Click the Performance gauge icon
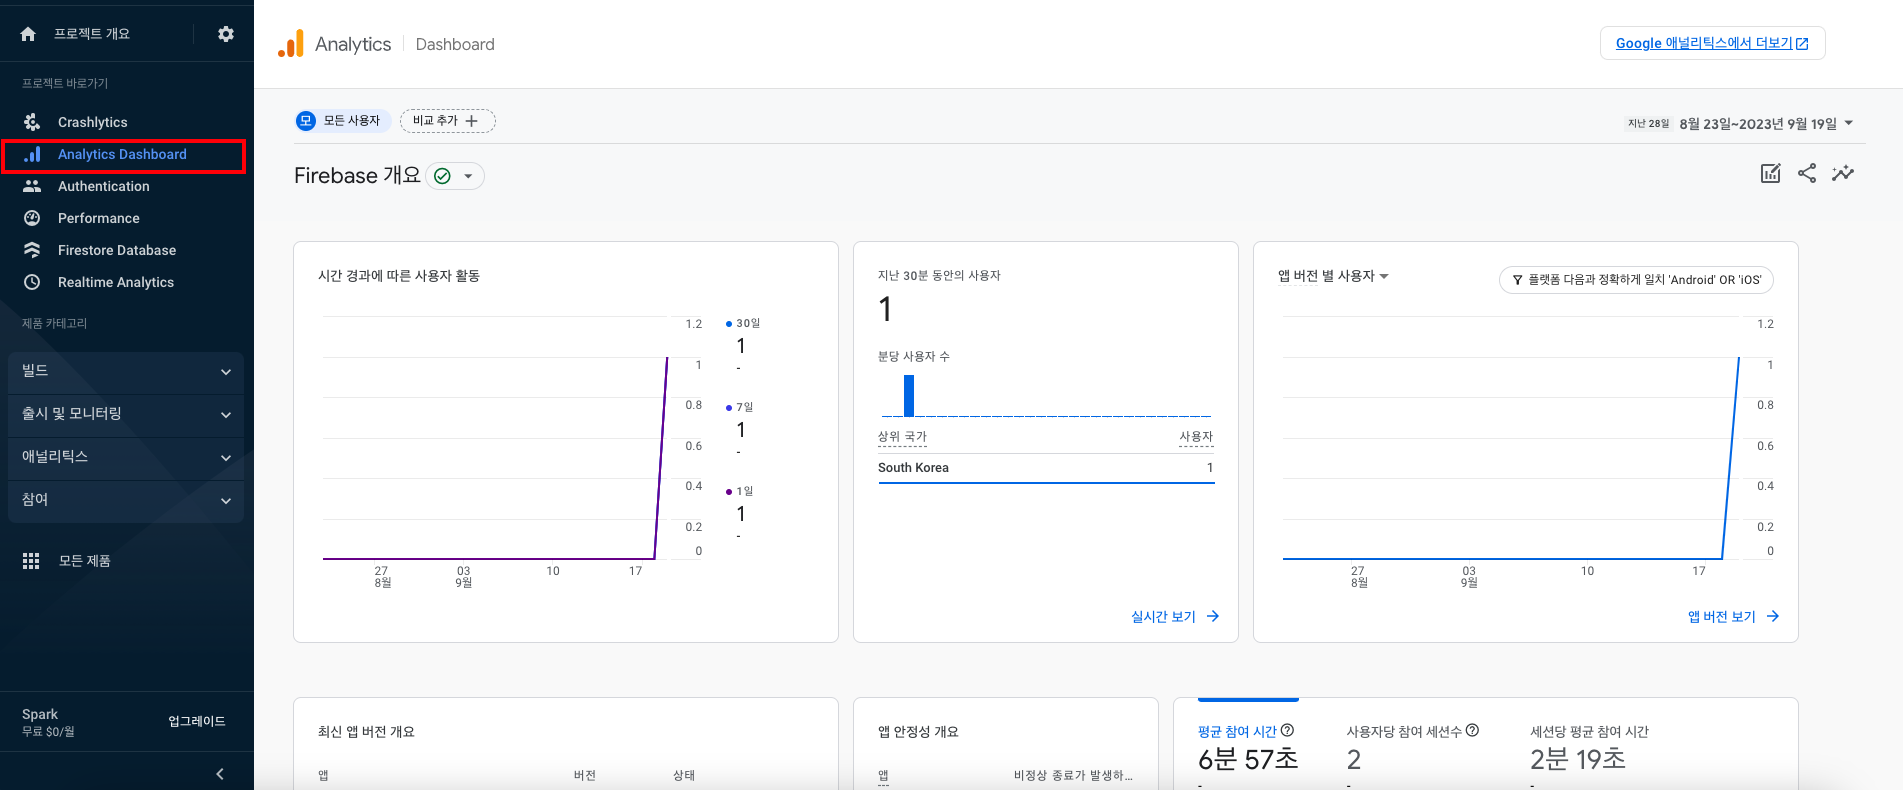The image size is (1903, 790). pyautogui.click(x=32, y=218)
